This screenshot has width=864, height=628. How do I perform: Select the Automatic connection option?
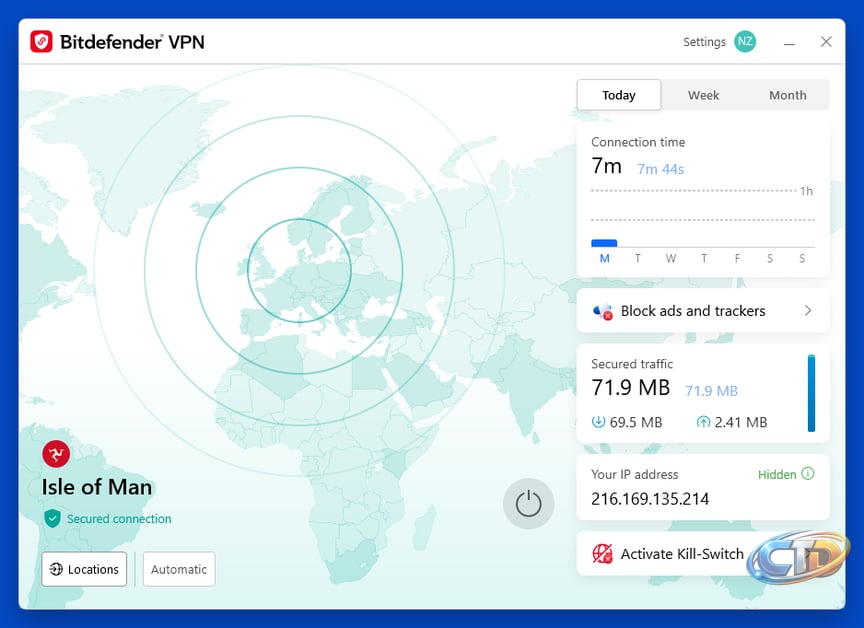tap(179, 569)
